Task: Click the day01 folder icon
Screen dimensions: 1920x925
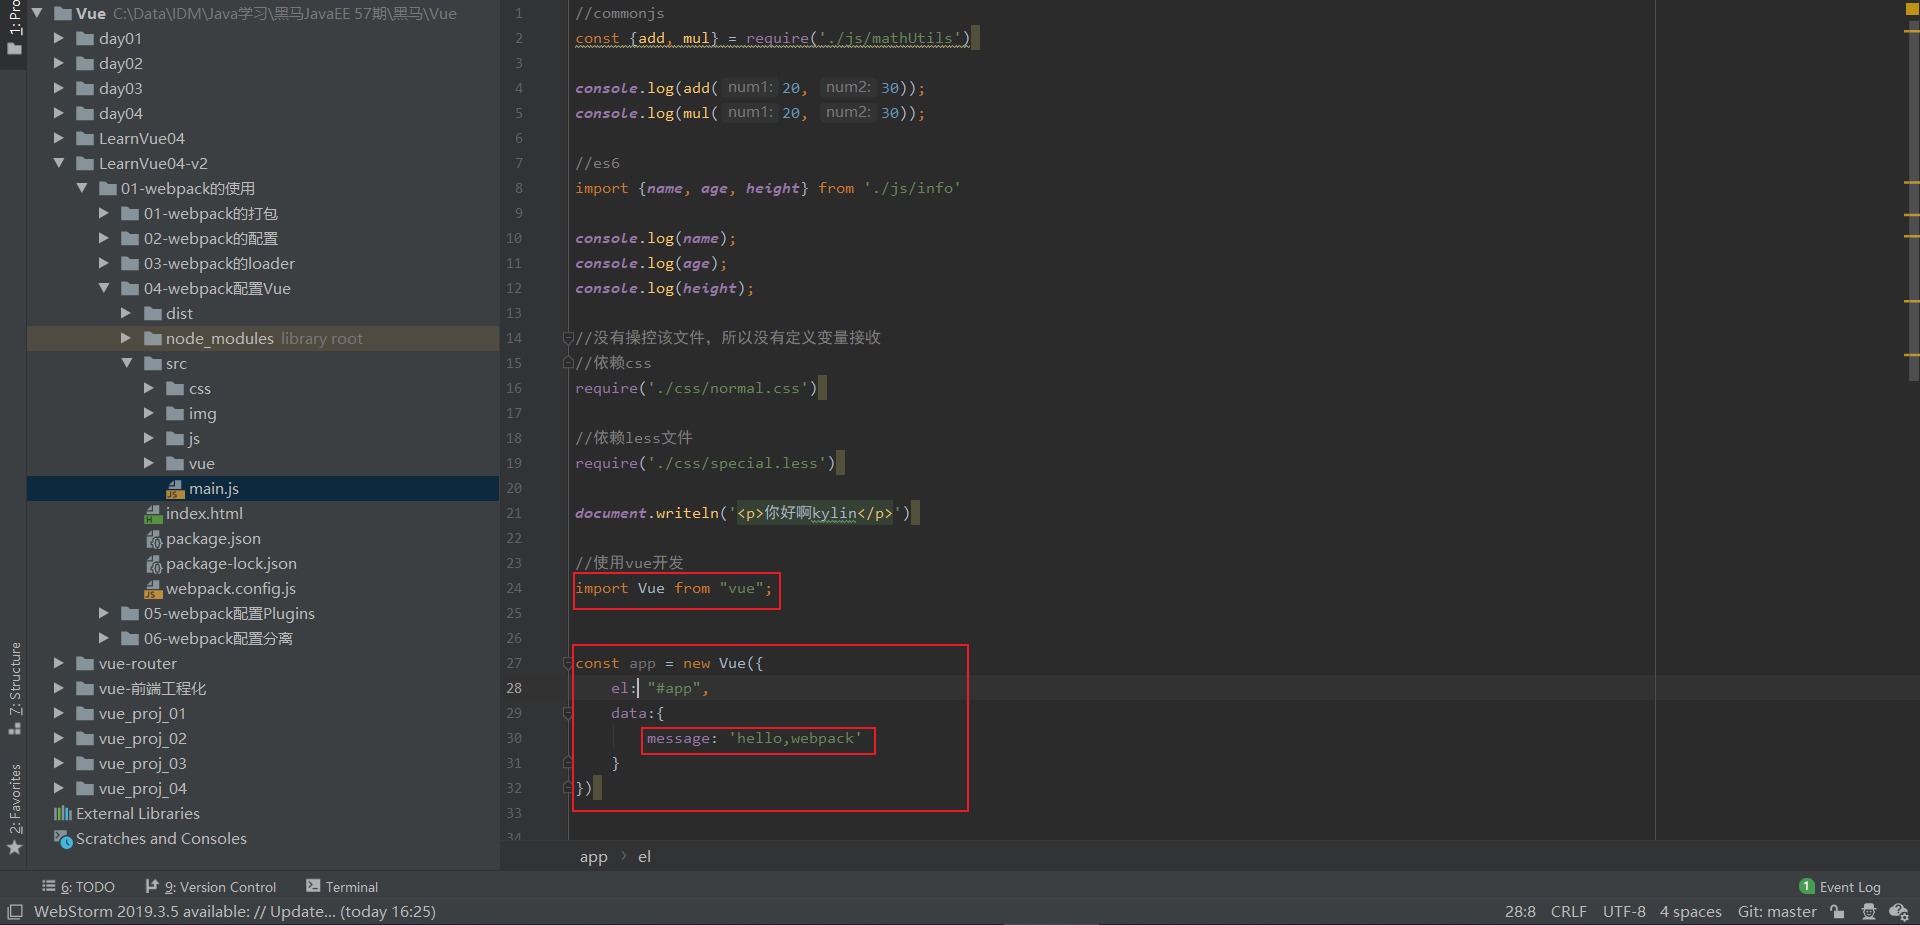Action: point(85,39)
